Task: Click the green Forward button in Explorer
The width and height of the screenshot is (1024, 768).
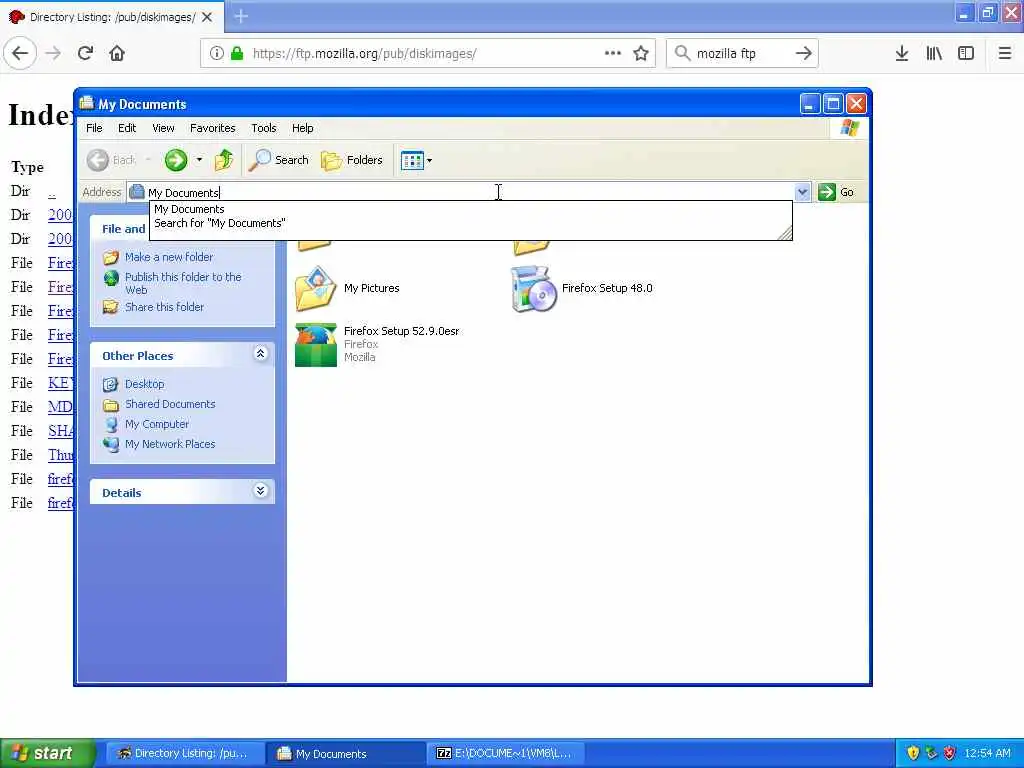Action: pyautogui.click(x=175, y=160)
